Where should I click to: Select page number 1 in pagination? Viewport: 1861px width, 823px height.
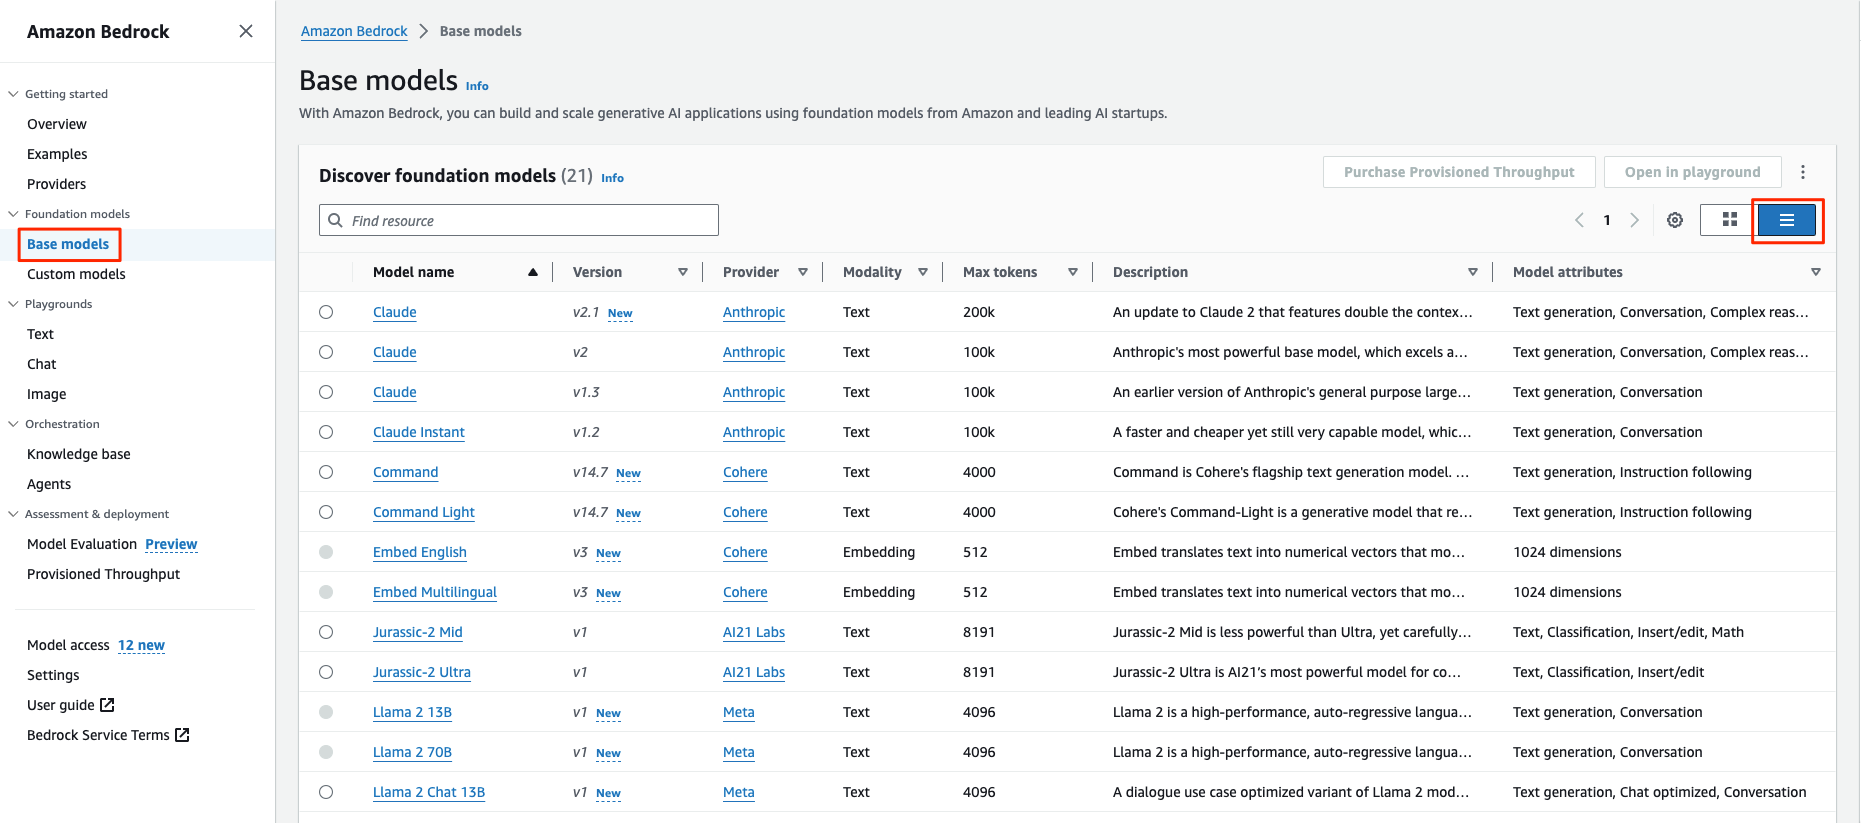click(x=1607, y=220)
